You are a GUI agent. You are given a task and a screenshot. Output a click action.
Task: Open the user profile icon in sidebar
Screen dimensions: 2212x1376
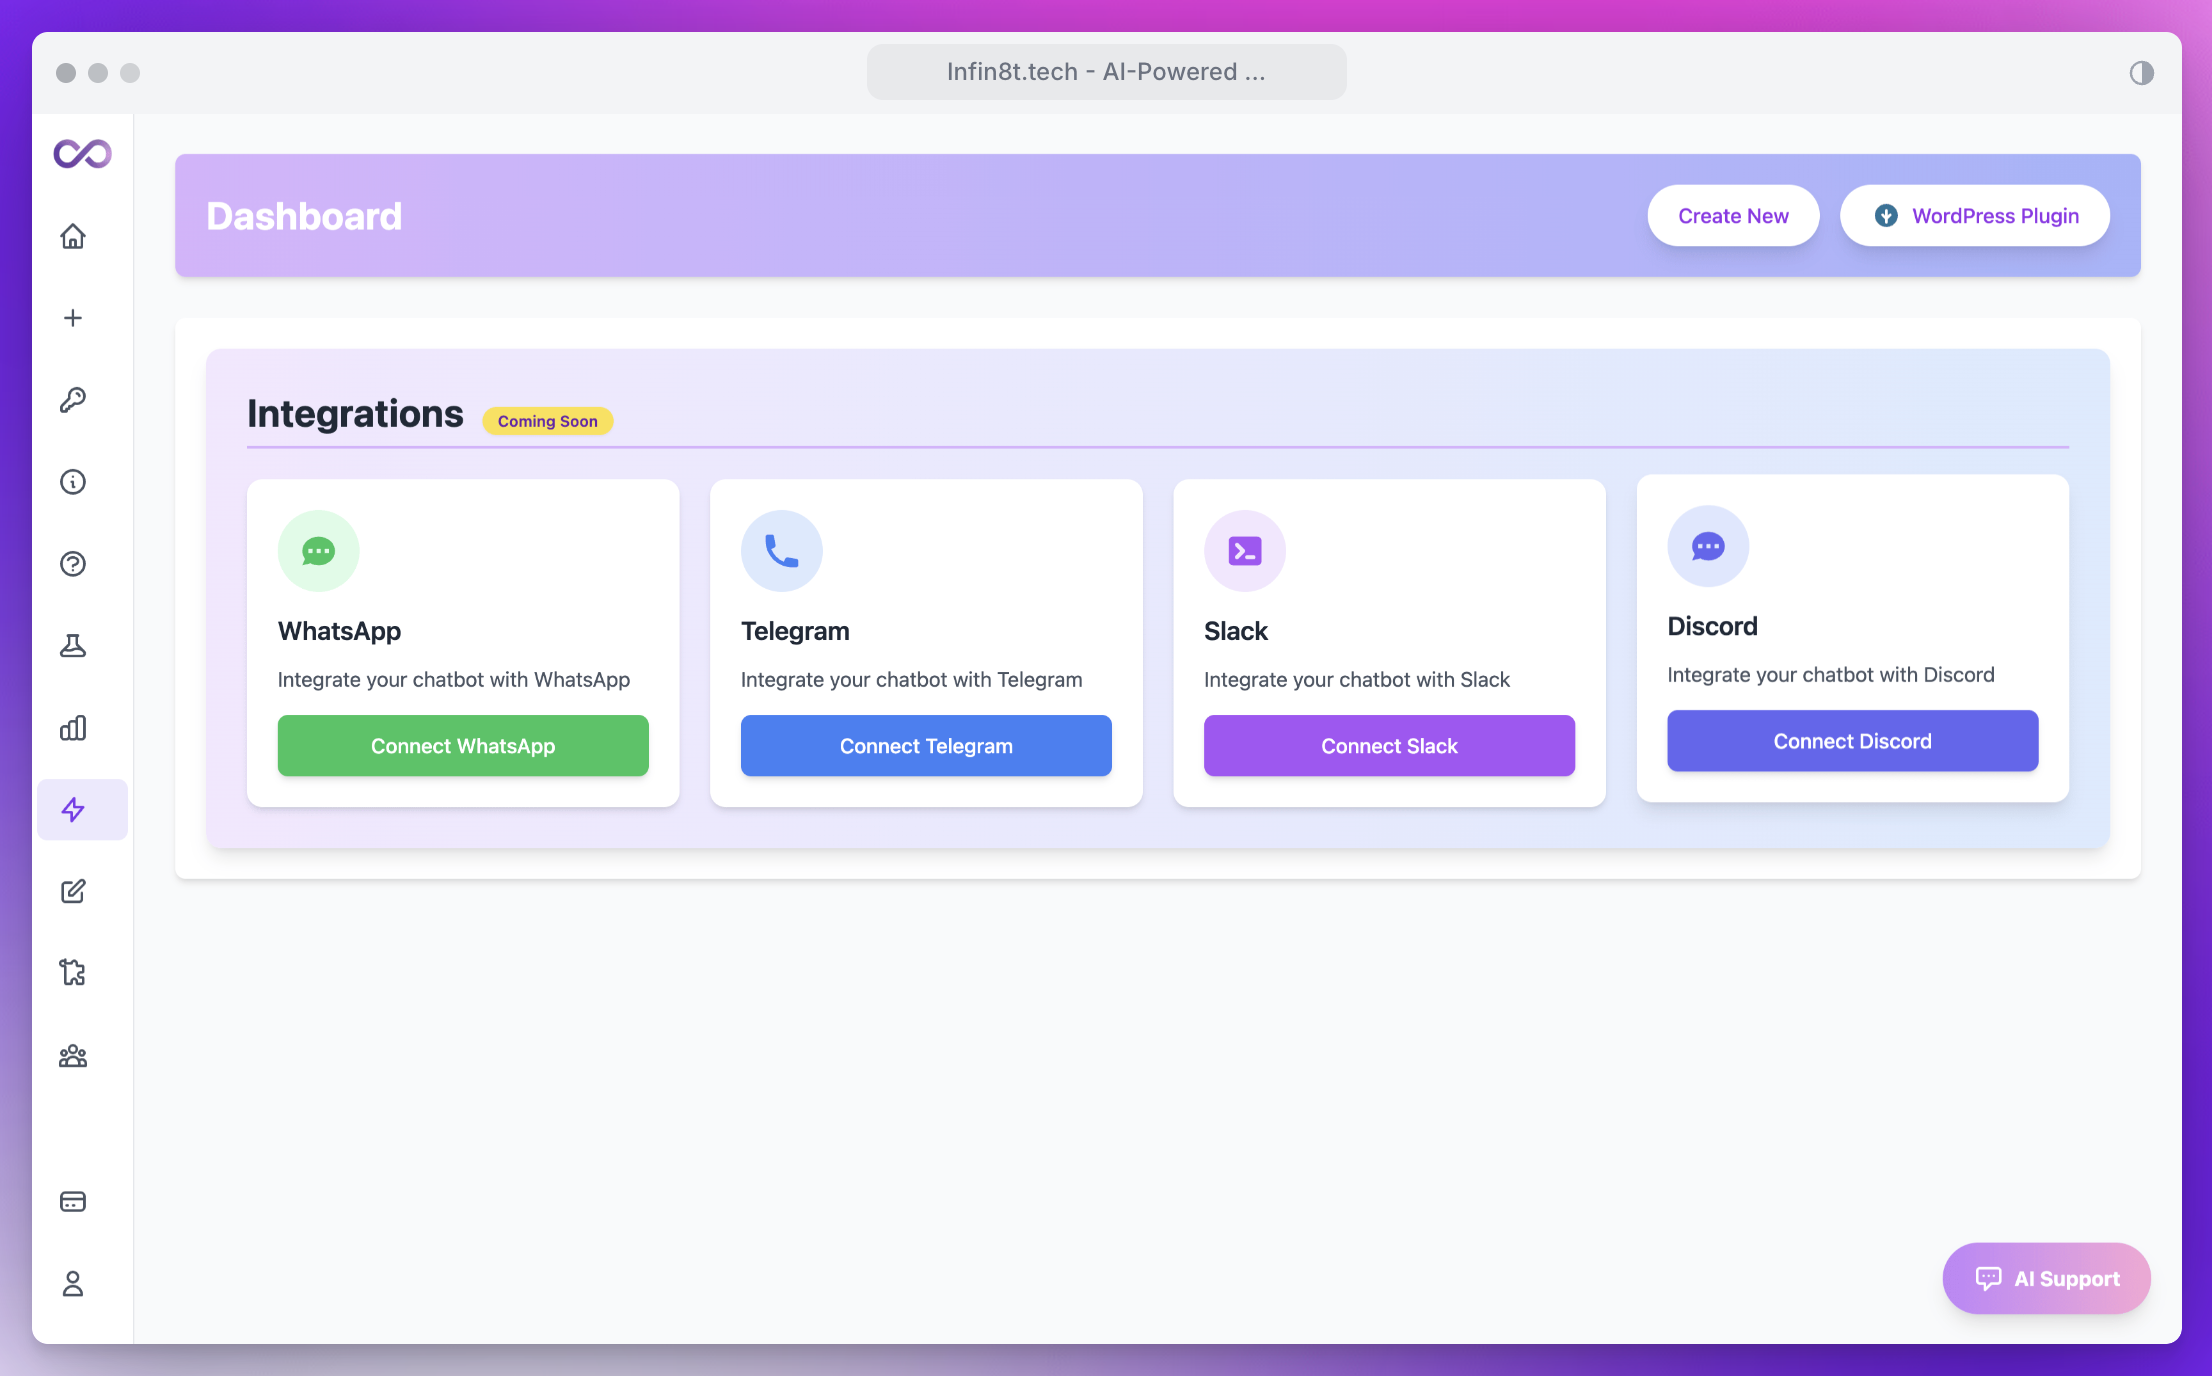(73, 1283)
